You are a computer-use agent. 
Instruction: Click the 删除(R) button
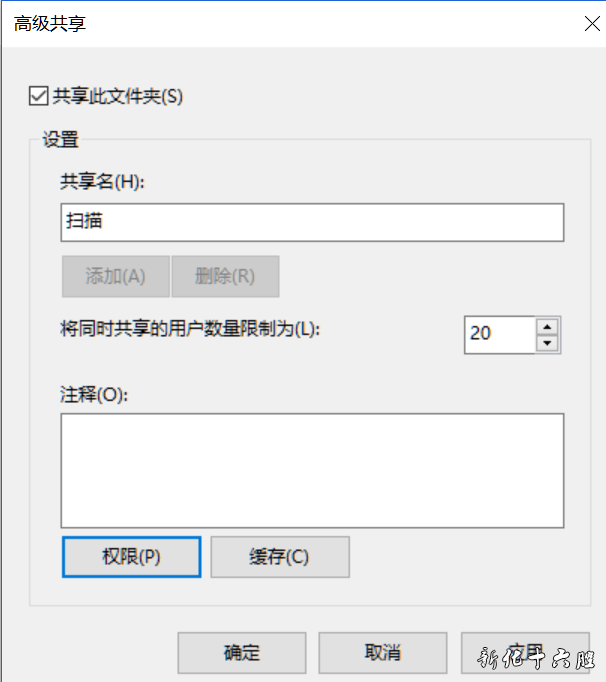(x=225, y=276)
